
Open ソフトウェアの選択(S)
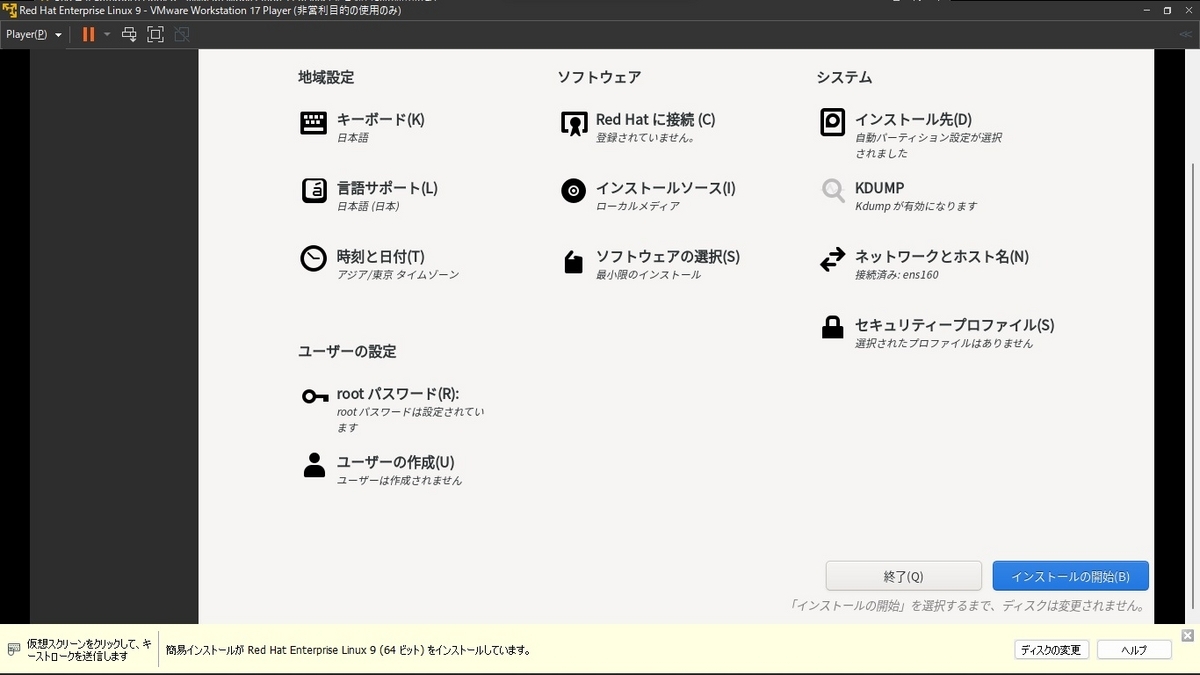pyautogui.click(x=667, y=257)
